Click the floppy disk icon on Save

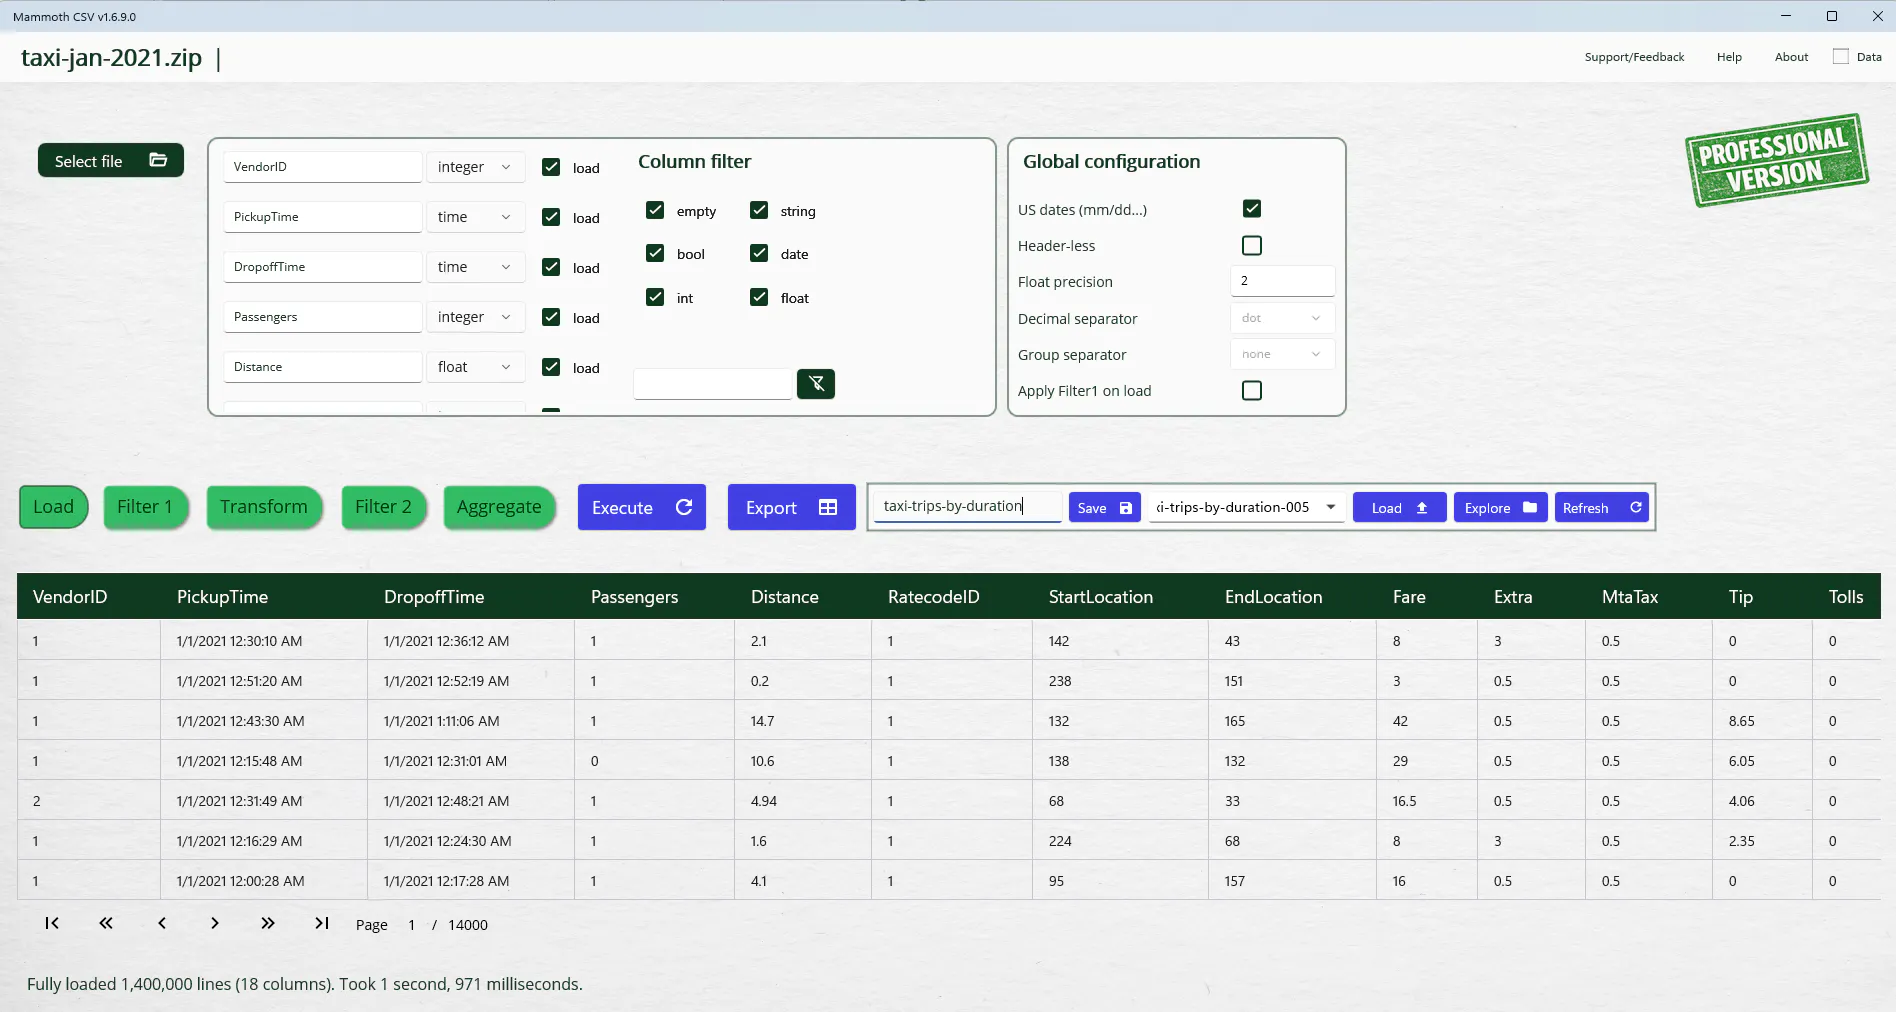pos(1126,508)
